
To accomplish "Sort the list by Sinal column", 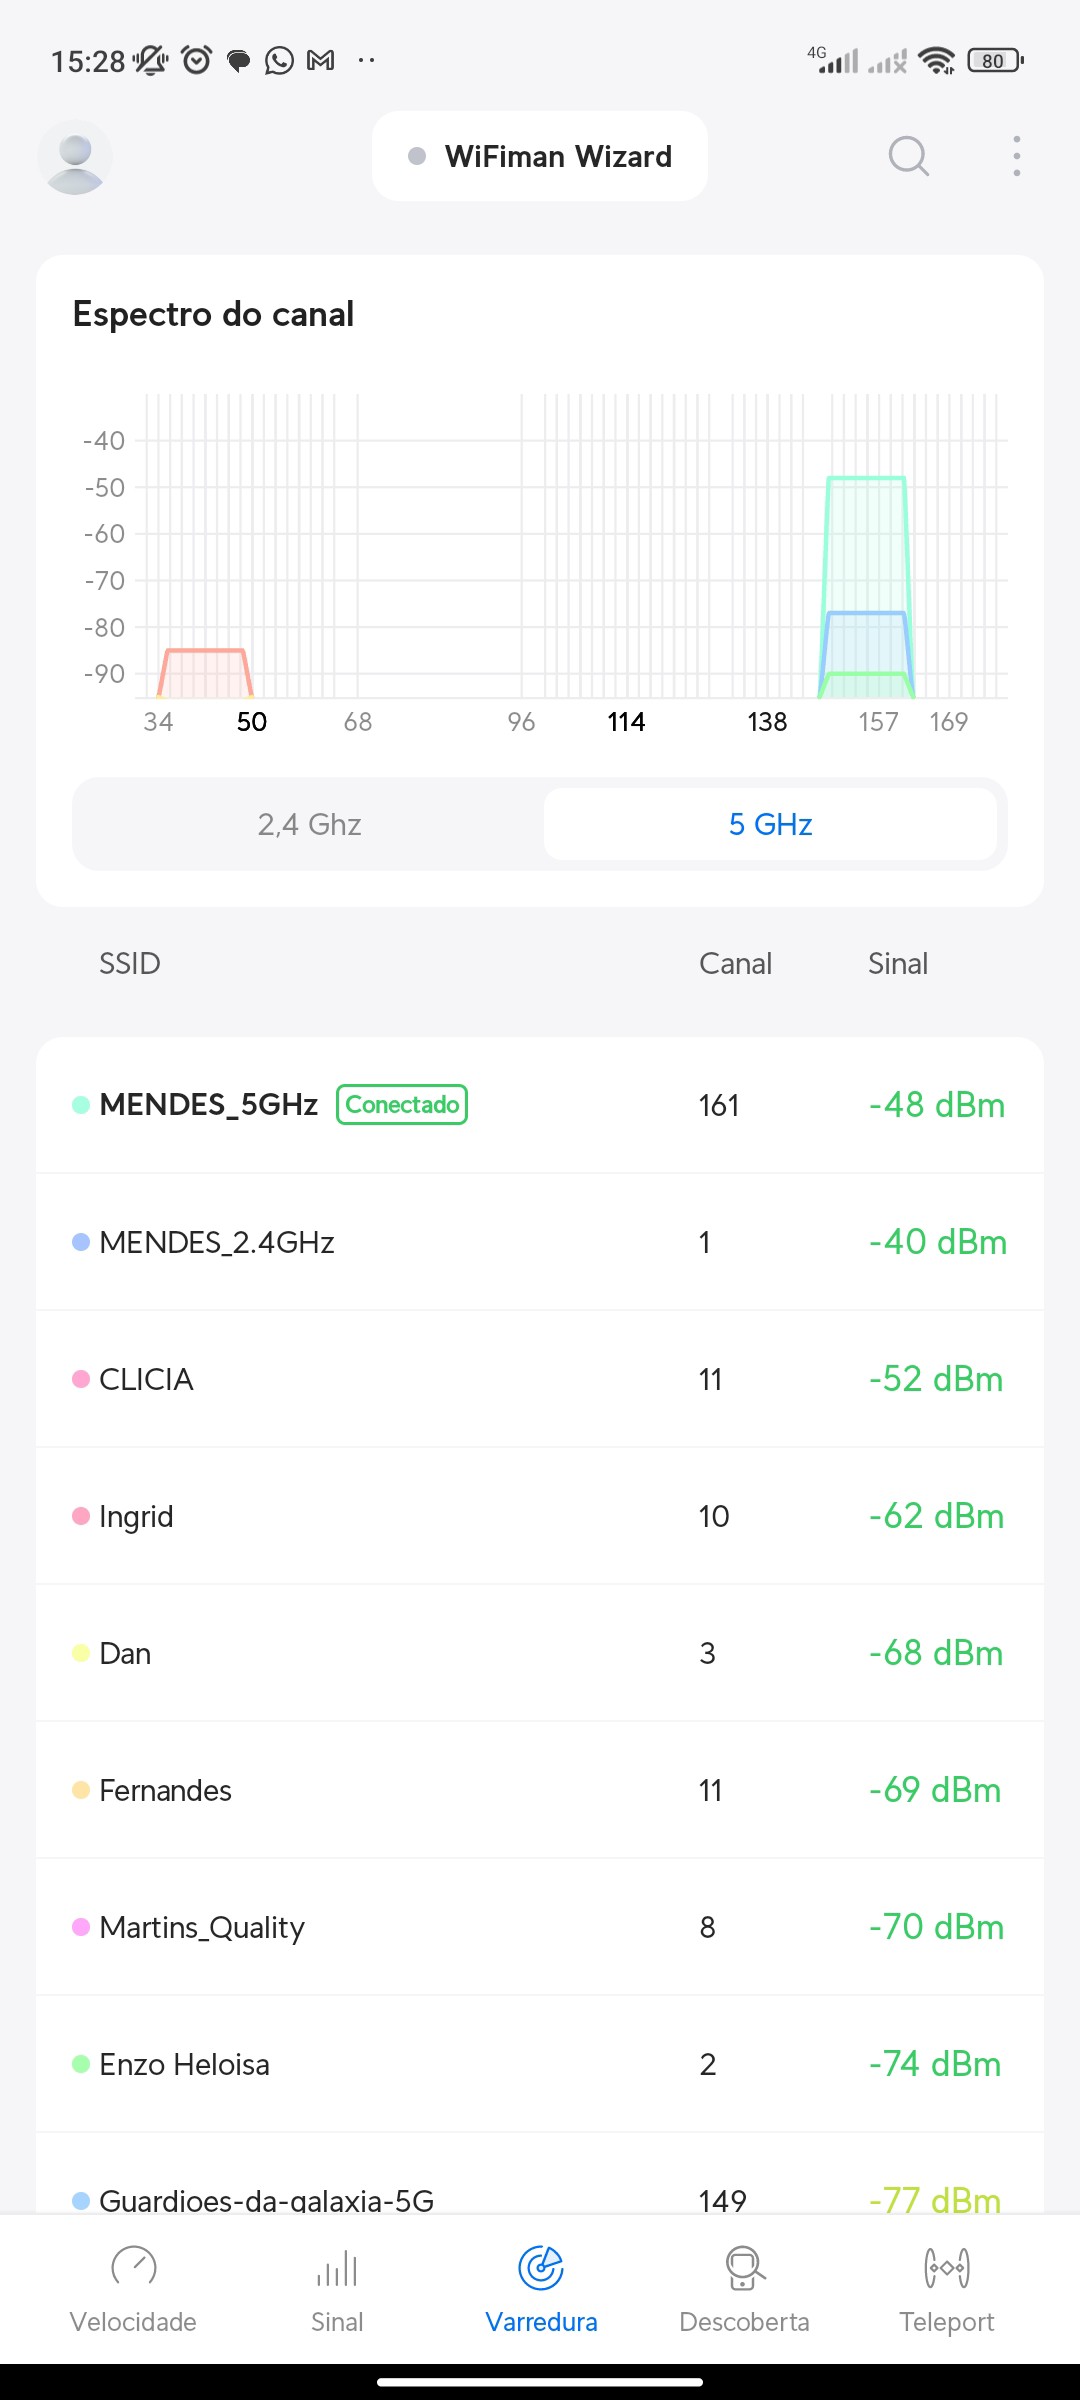I will [897, 963].
